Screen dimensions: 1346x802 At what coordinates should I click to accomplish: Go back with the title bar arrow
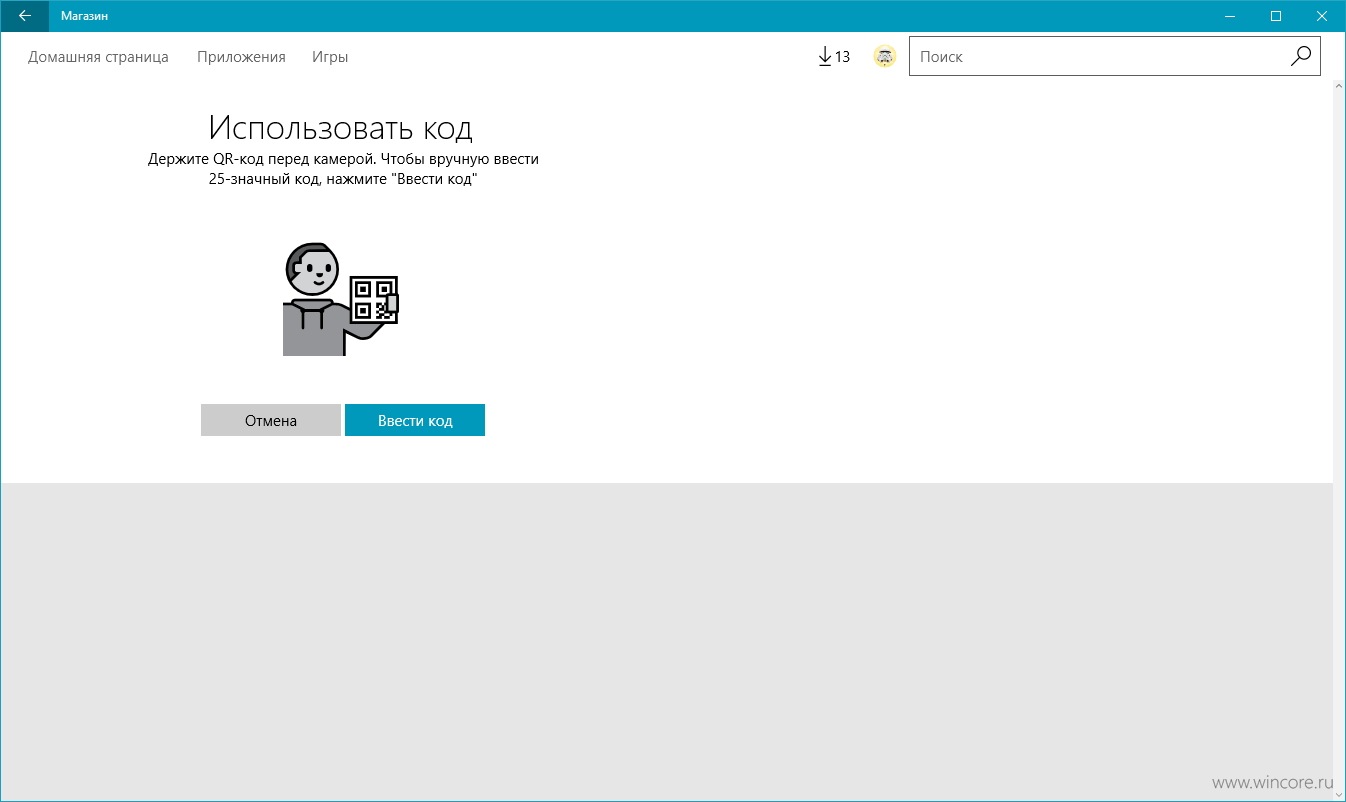point(25,16)
